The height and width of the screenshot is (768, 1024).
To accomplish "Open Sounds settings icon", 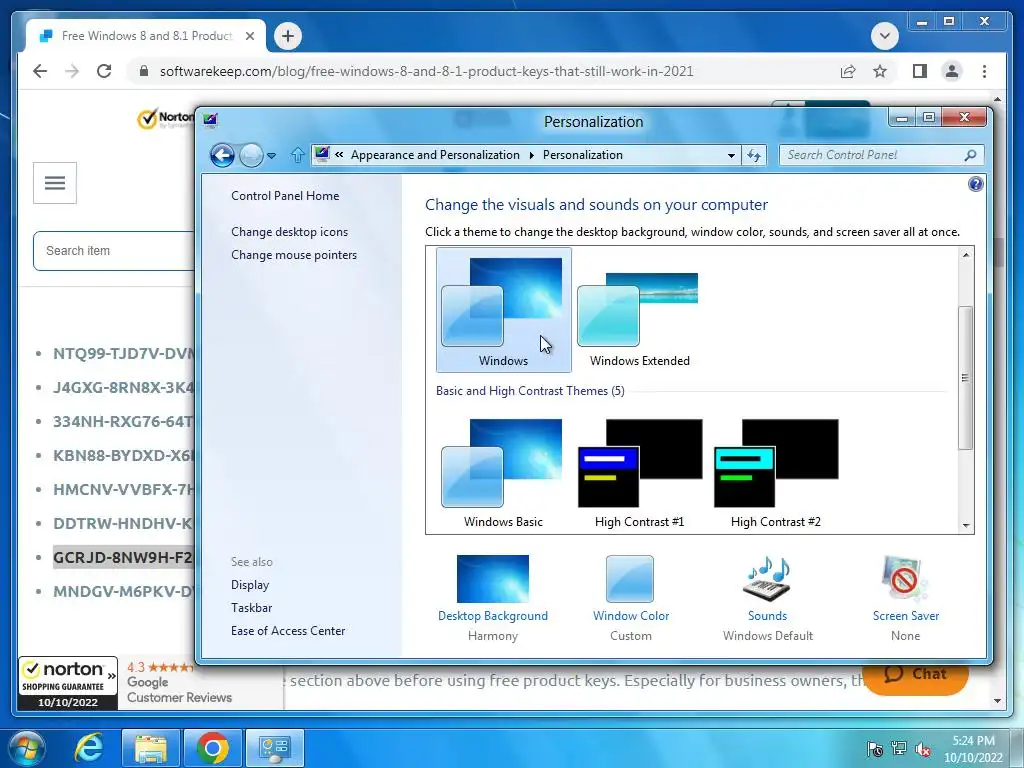I will tap(767, 579).
